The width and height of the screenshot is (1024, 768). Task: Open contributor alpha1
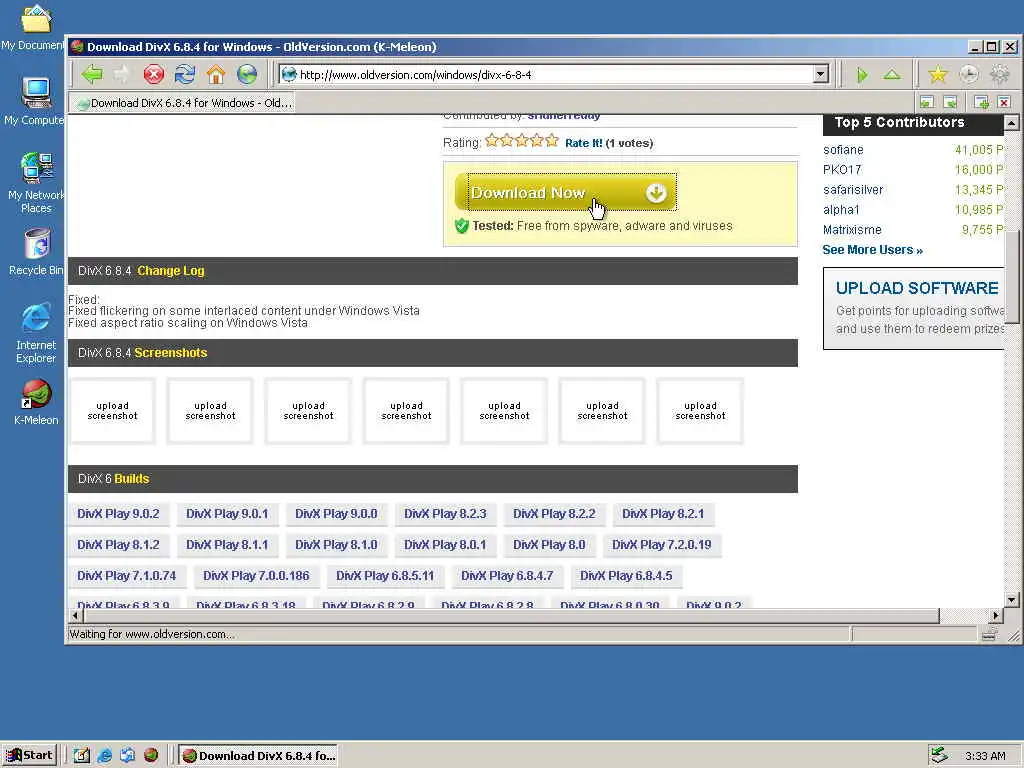841,210
